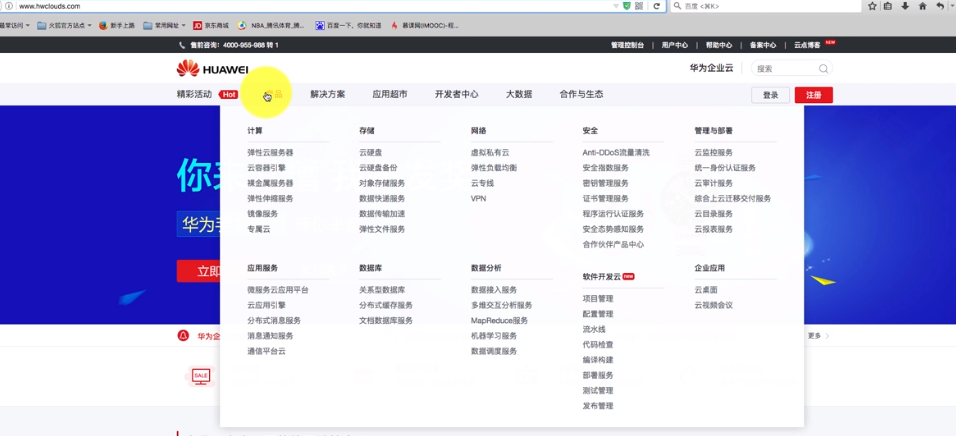Expand the 最常访问 bookmarks dropdown
Image resolution: width=956 pixels, height=436 pixels.
coord(15,26)
